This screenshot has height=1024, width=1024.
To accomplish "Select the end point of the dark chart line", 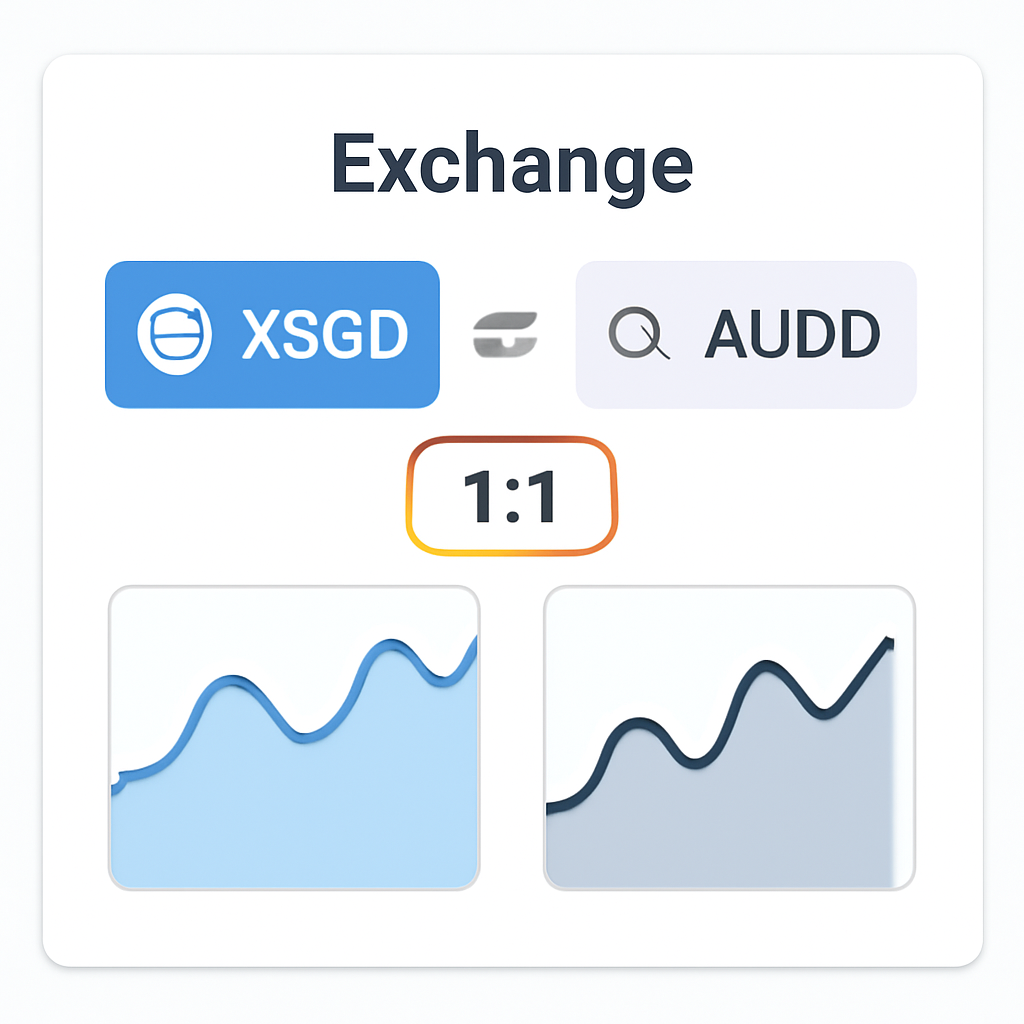I will [888, 640].
